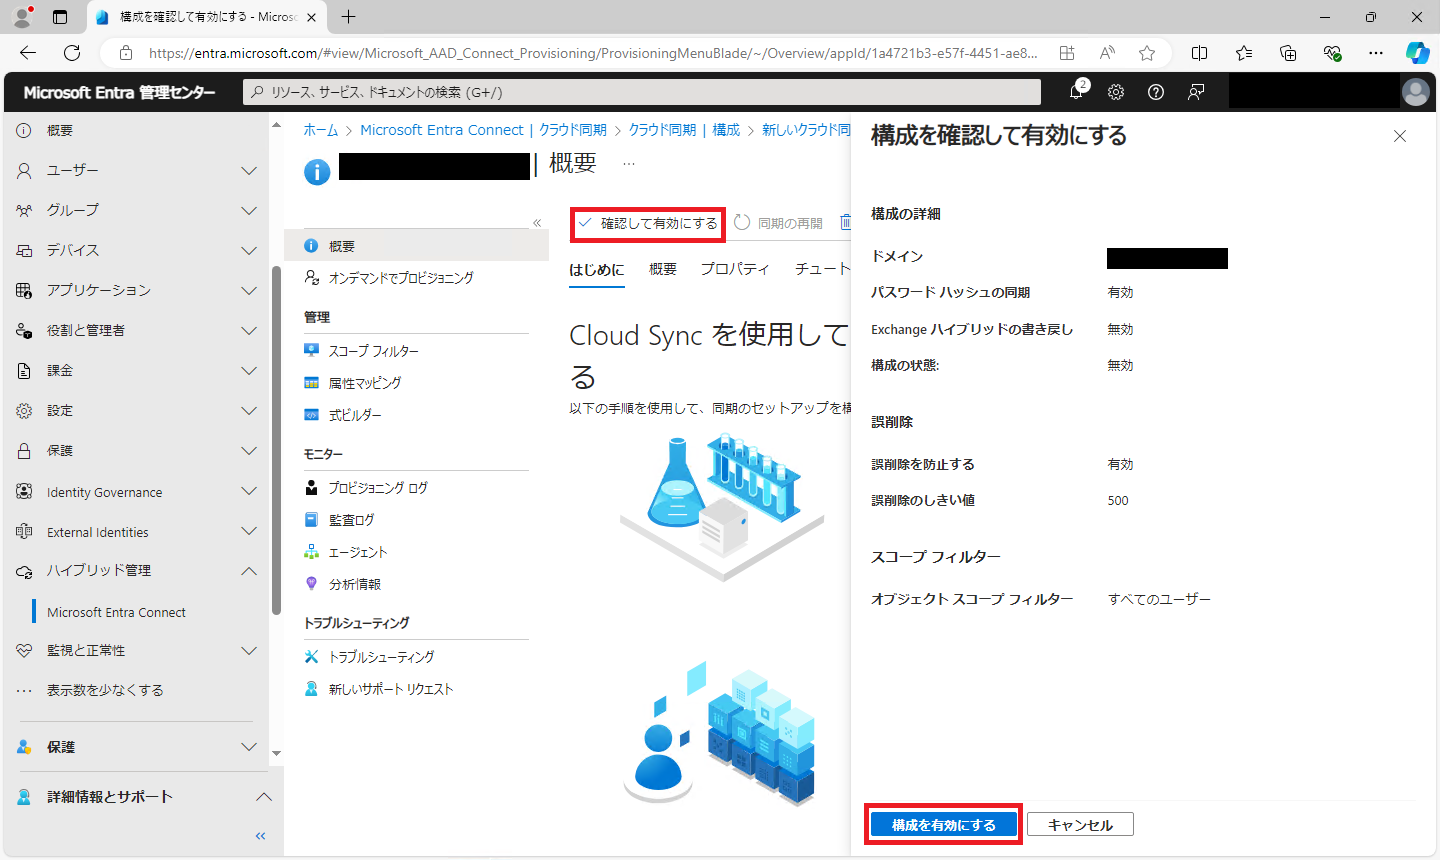The height and width of the screenshot is (860, 1440).
Task: Collapse the blade menu with double chevron
Action: pos(537,223)
